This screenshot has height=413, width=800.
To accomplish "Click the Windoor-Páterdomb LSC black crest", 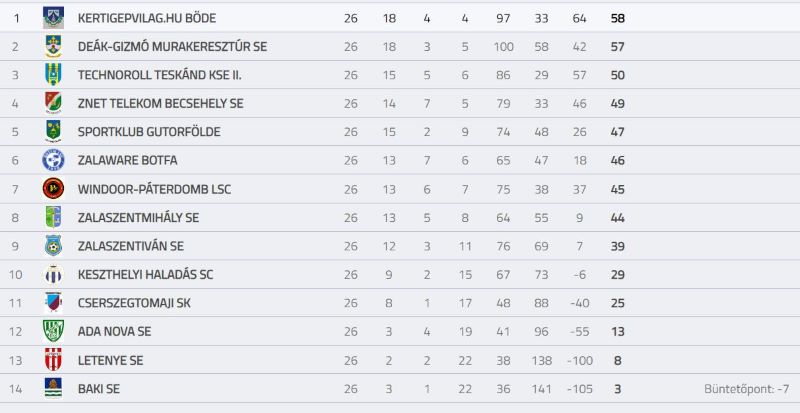I will click(53, 189).
